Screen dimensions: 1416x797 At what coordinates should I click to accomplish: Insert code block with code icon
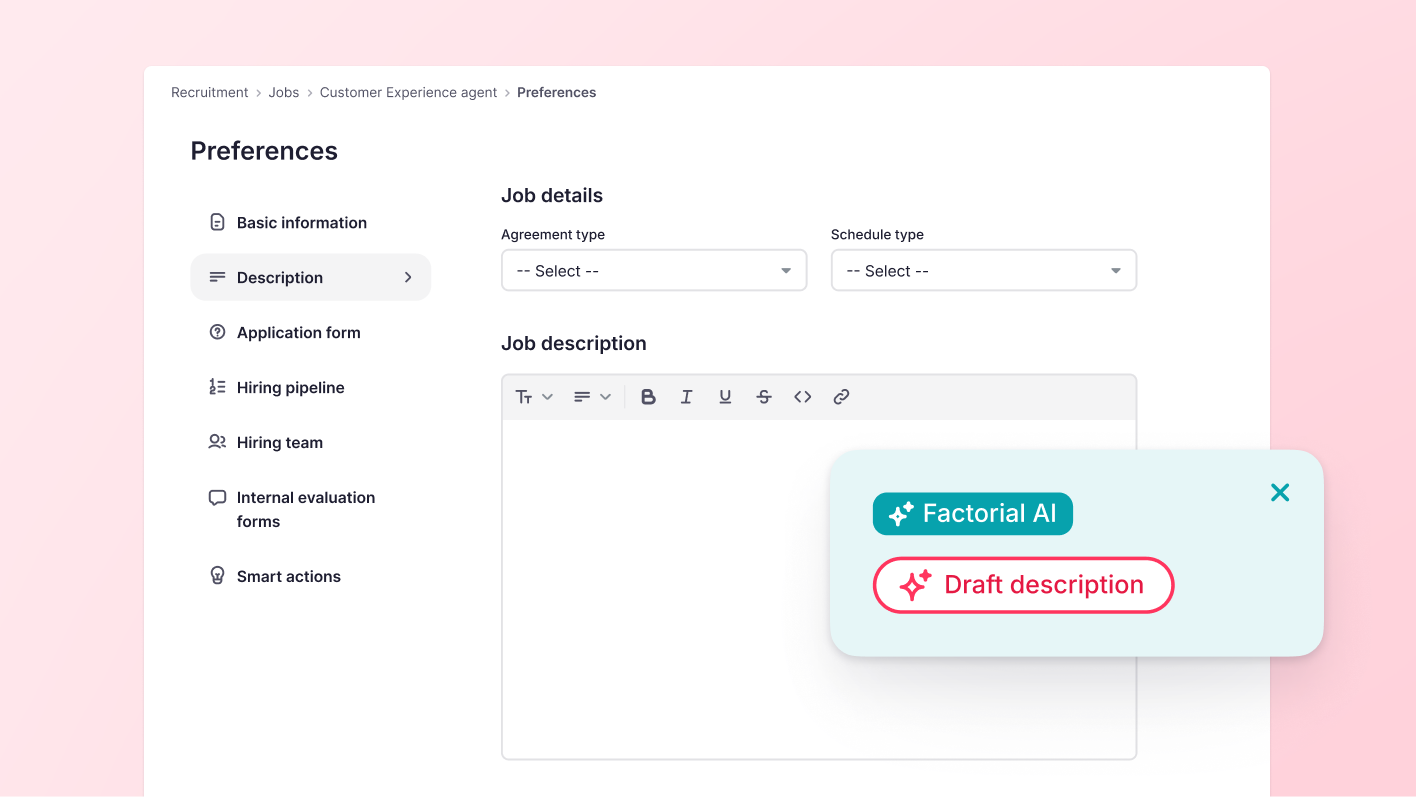(803, 397)
